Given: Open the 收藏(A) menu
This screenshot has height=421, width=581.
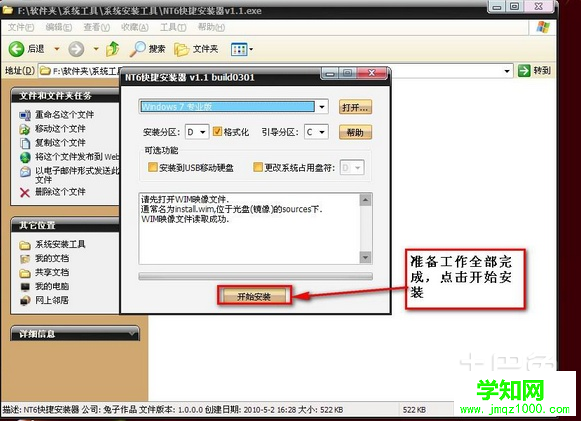Looking at the screenshot, I should coord(135,27).
